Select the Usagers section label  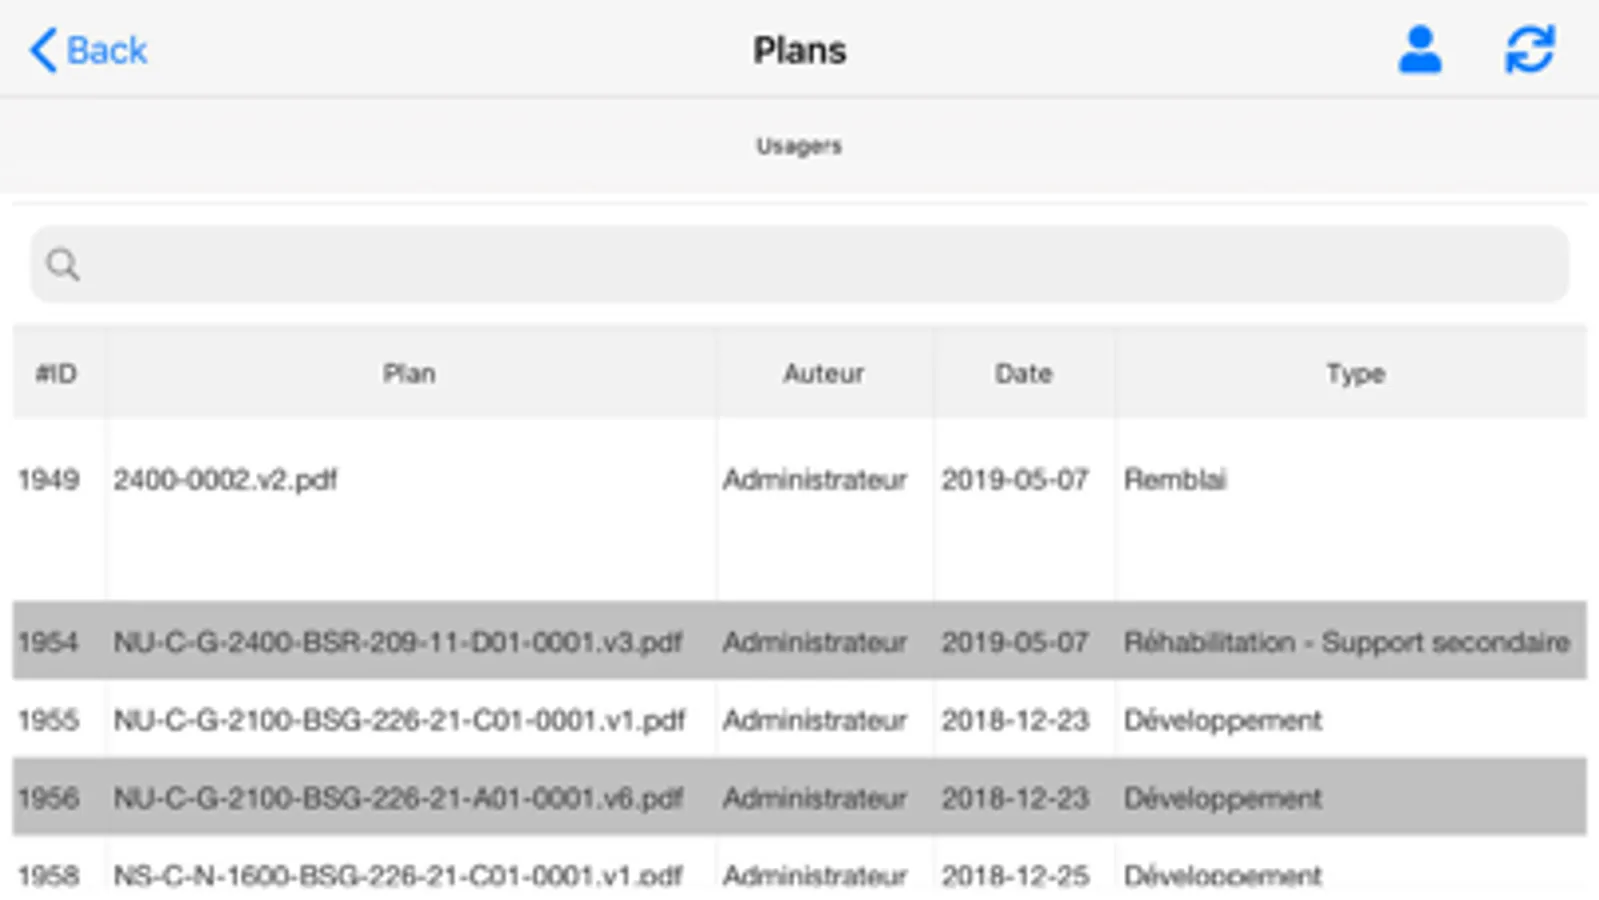click(799, 145)
